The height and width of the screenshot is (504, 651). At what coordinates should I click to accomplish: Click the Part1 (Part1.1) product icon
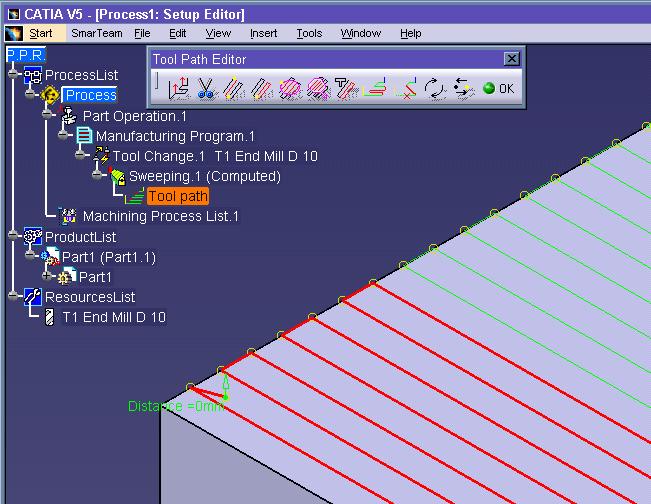[50, 257]
